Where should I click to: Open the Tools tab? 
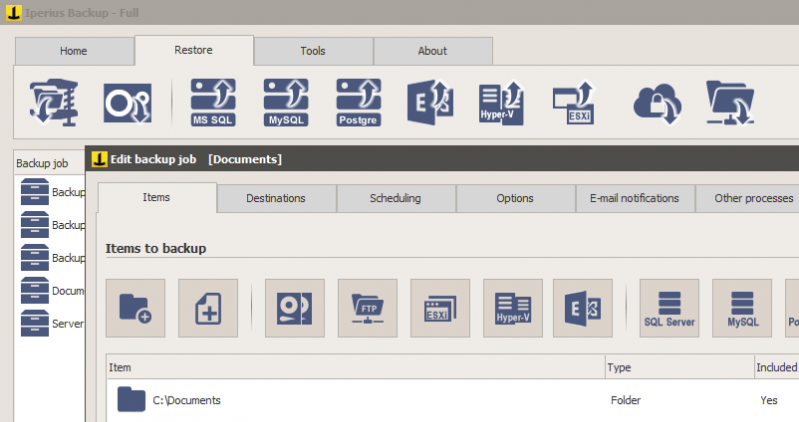313,51
